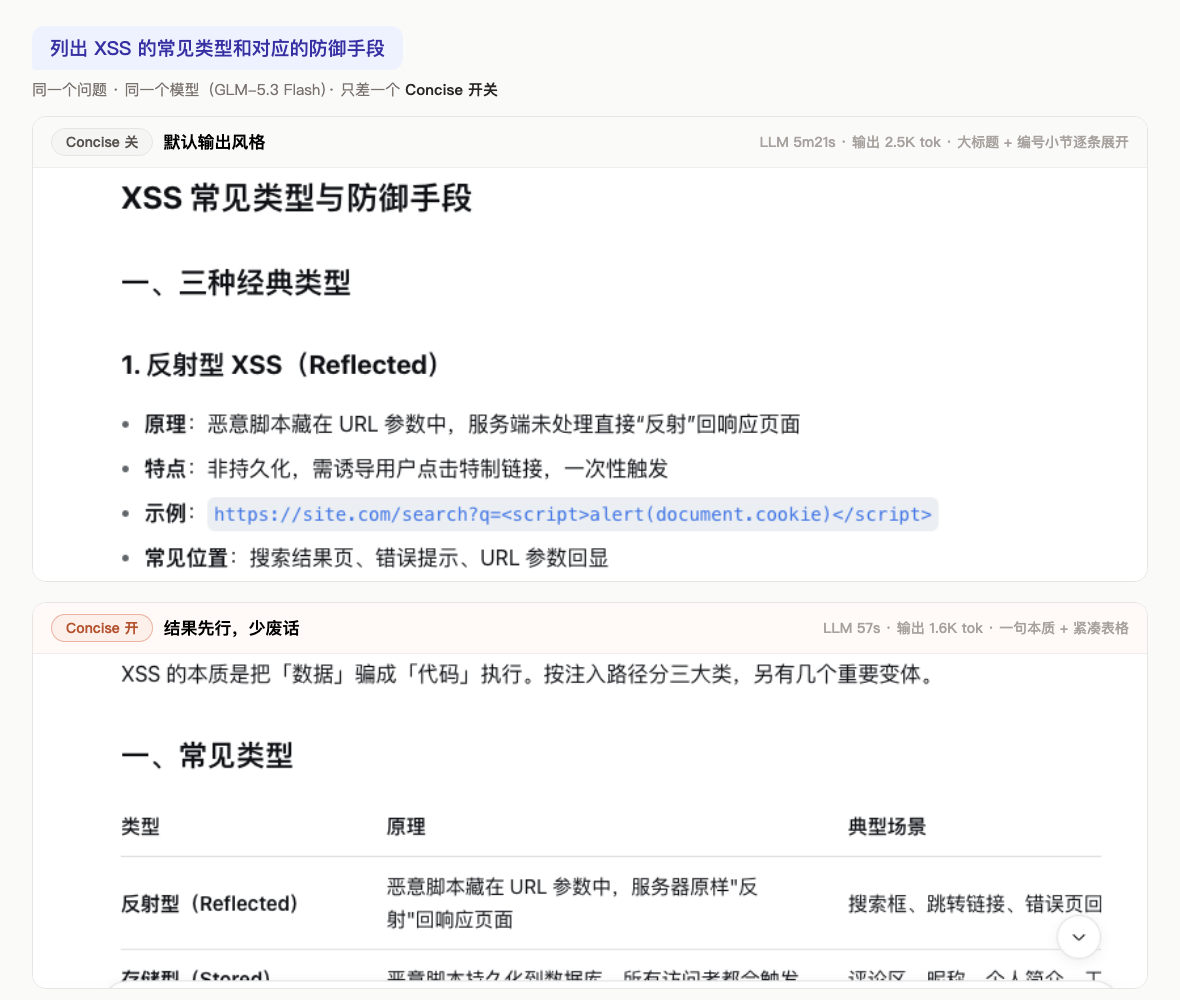Click the '典型场景' table column header
Viewport: 1180px width, 1000px height.
887,827
